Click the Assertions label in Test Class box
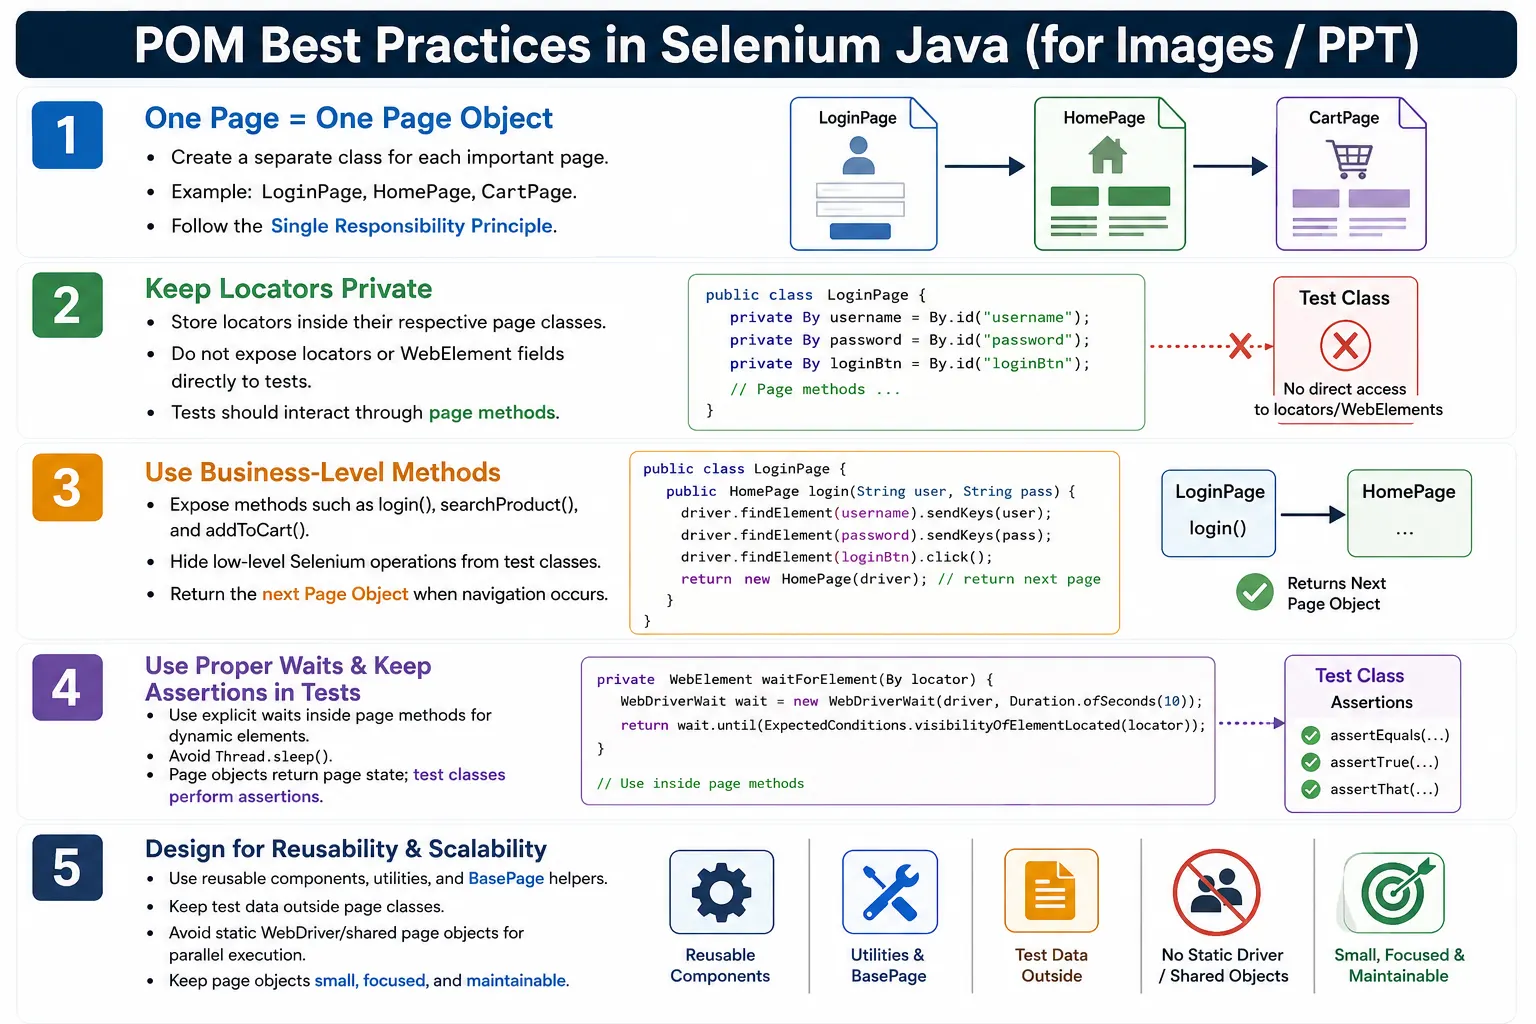The height and width of the screenshot is (1024, 1536). (x=1371, y=703)
